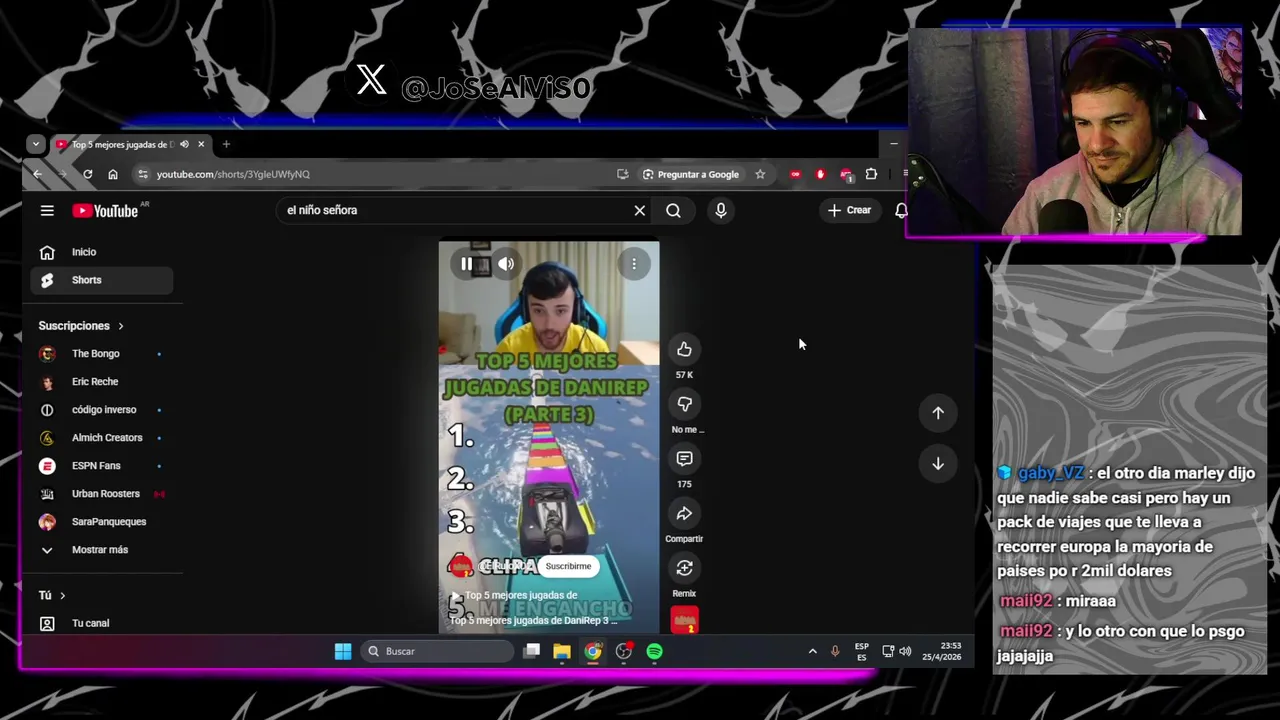Open Urban Roosters subscription channel
Viewport: 1280px width, 720px height.
[x=100, y=494]
